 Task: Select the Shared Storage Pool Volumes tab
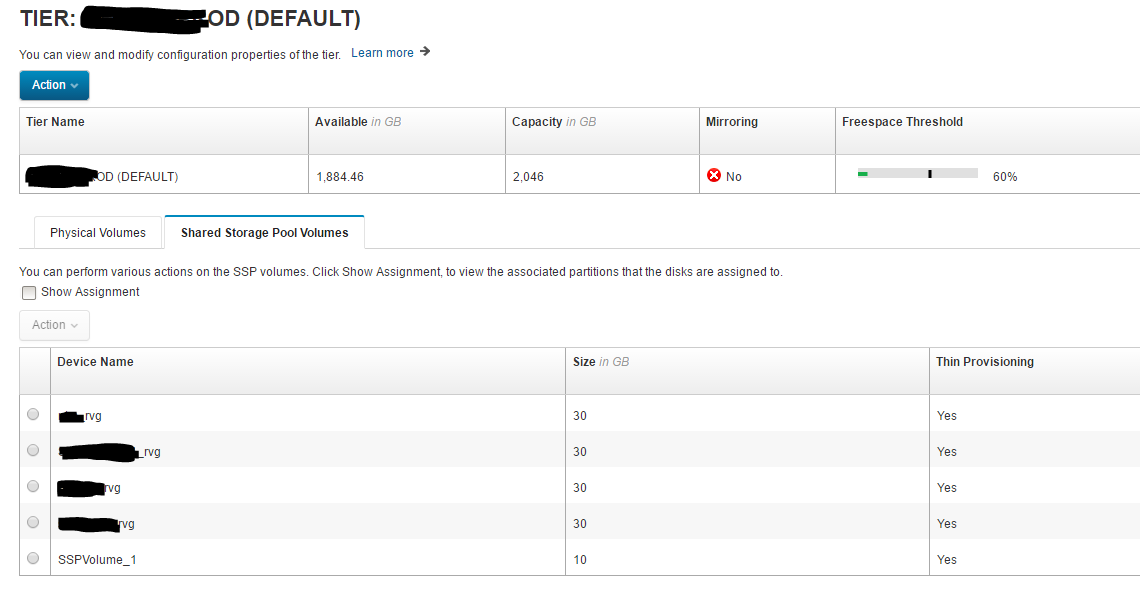click(x=264, y=233)
